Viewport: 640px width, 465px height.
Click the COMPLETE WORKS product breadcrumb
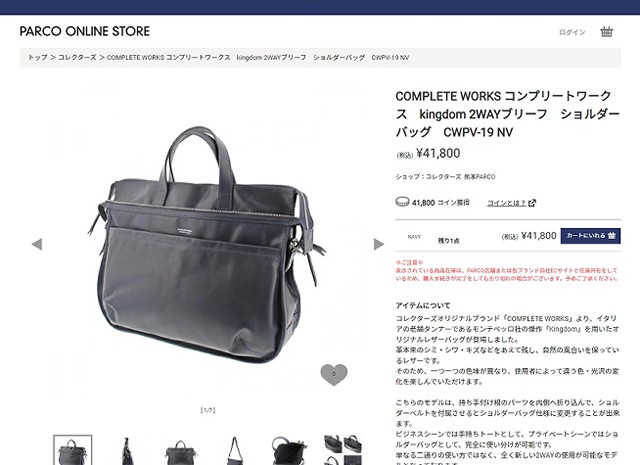pyautogui.click(x=258, y=58)
